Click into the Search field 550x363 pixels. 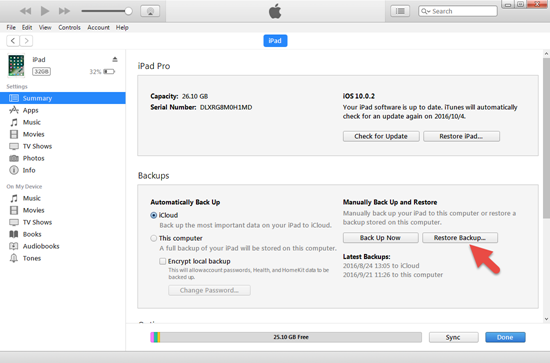coord(458,11)
